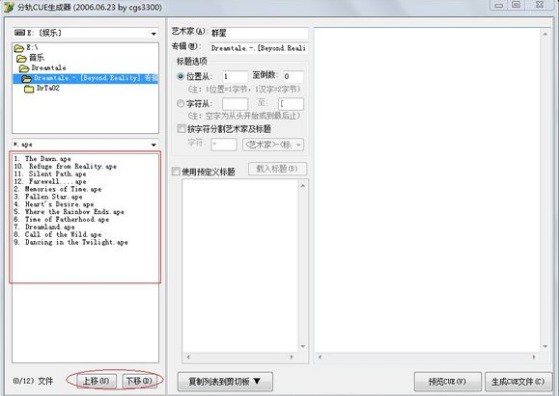This screenshot has width=560, height=396.
Task: Click the 艺术家 artist input field
Action: pyautogui.click(x=259, y=33)
